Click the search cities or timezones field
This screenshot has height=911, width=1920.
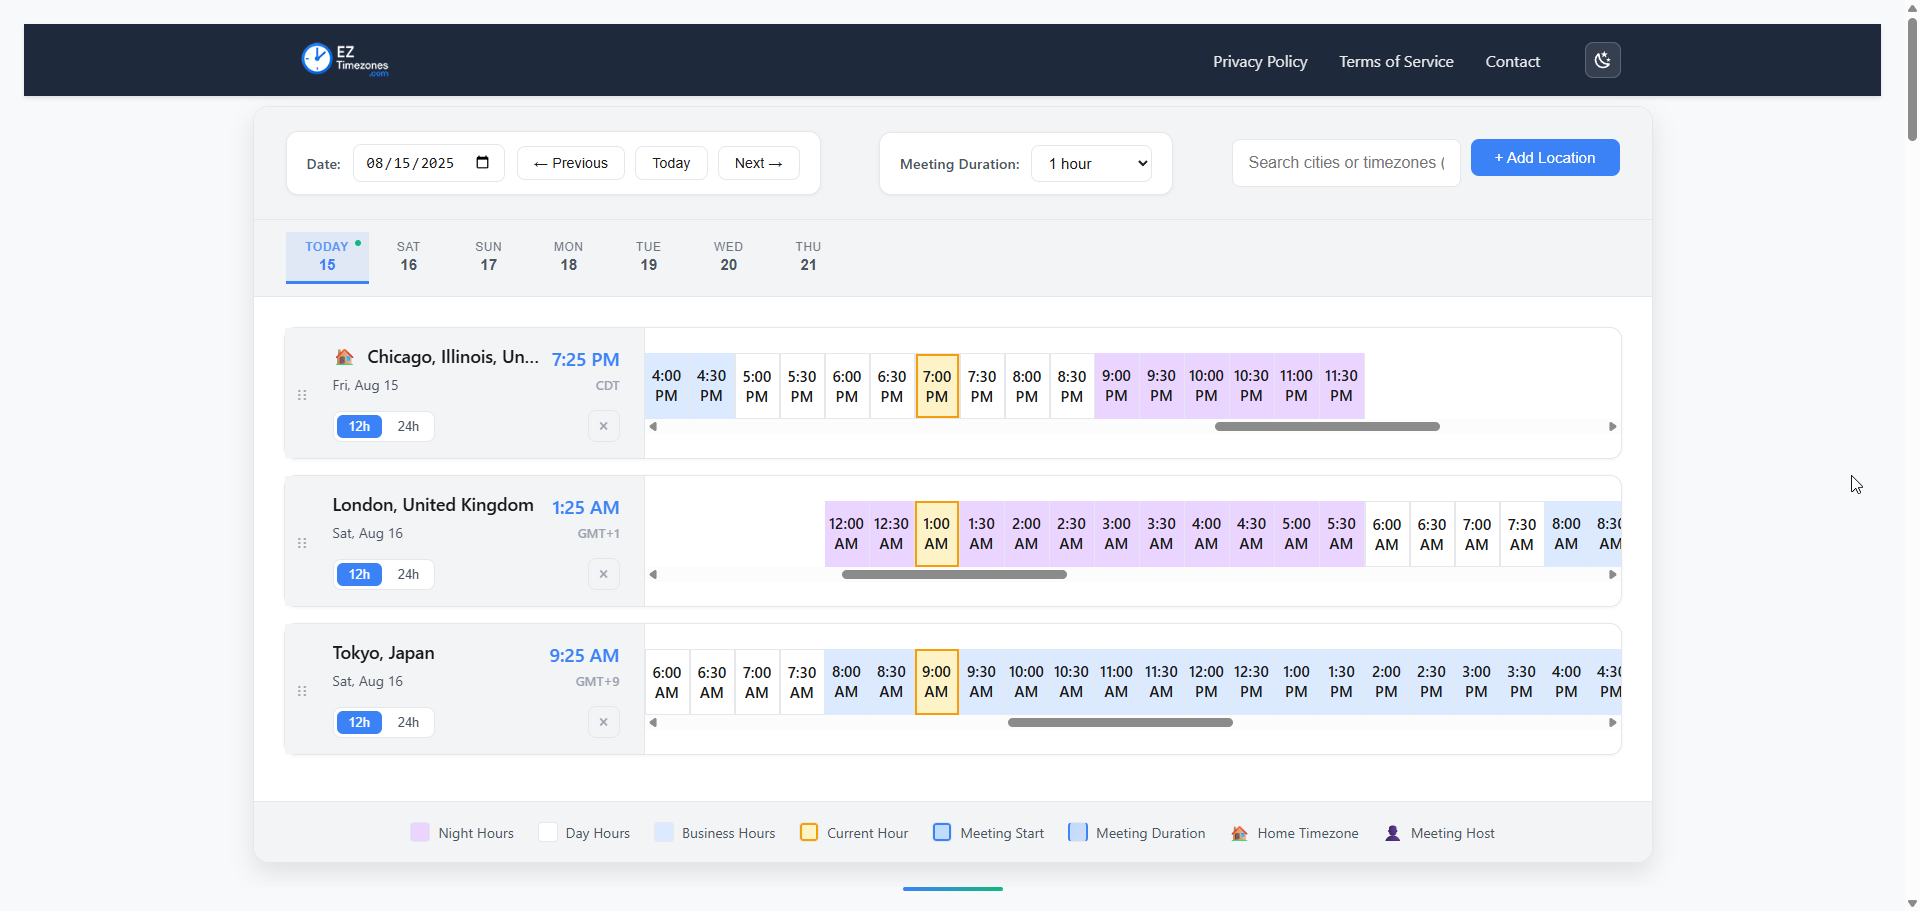coord(1346,163)
